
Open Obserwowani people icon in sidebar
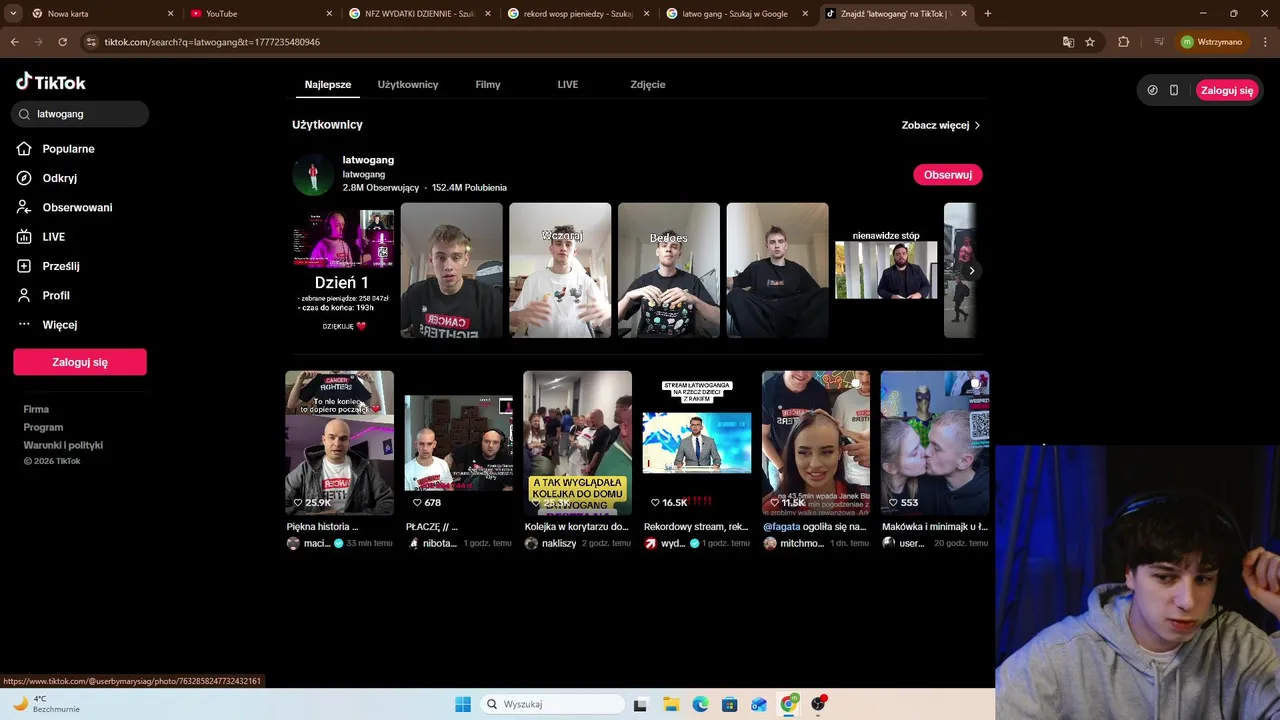(24, 207)
